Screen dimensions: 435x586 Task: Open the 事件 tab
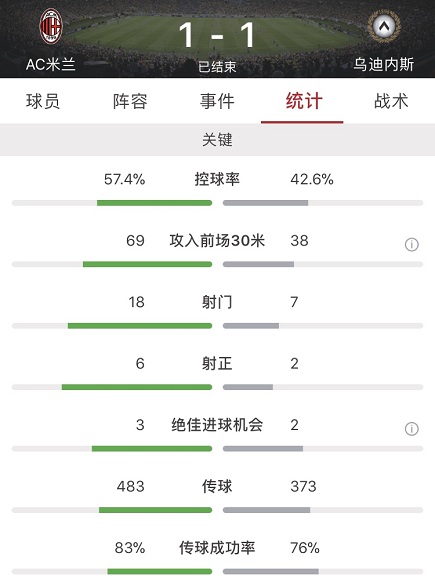pyautogui.click(x=217, y=101)
